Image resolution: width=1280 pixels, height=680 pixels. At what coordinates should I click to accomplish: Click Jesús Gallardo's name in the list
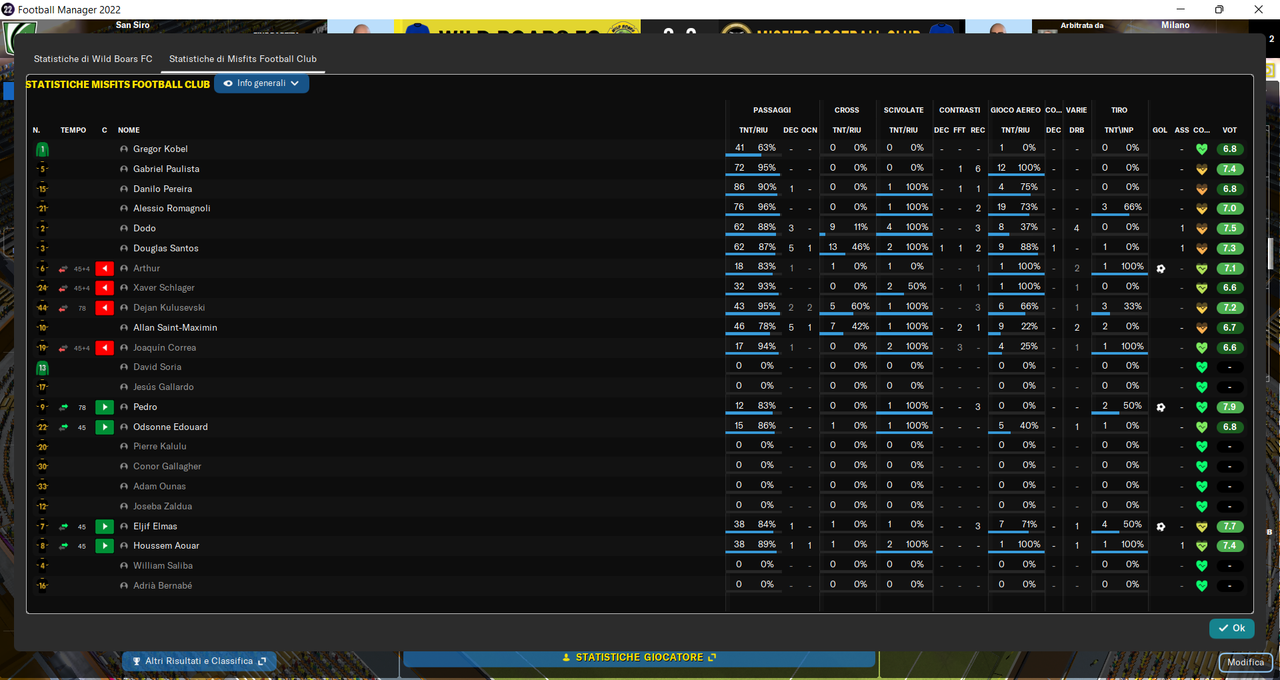163,387
